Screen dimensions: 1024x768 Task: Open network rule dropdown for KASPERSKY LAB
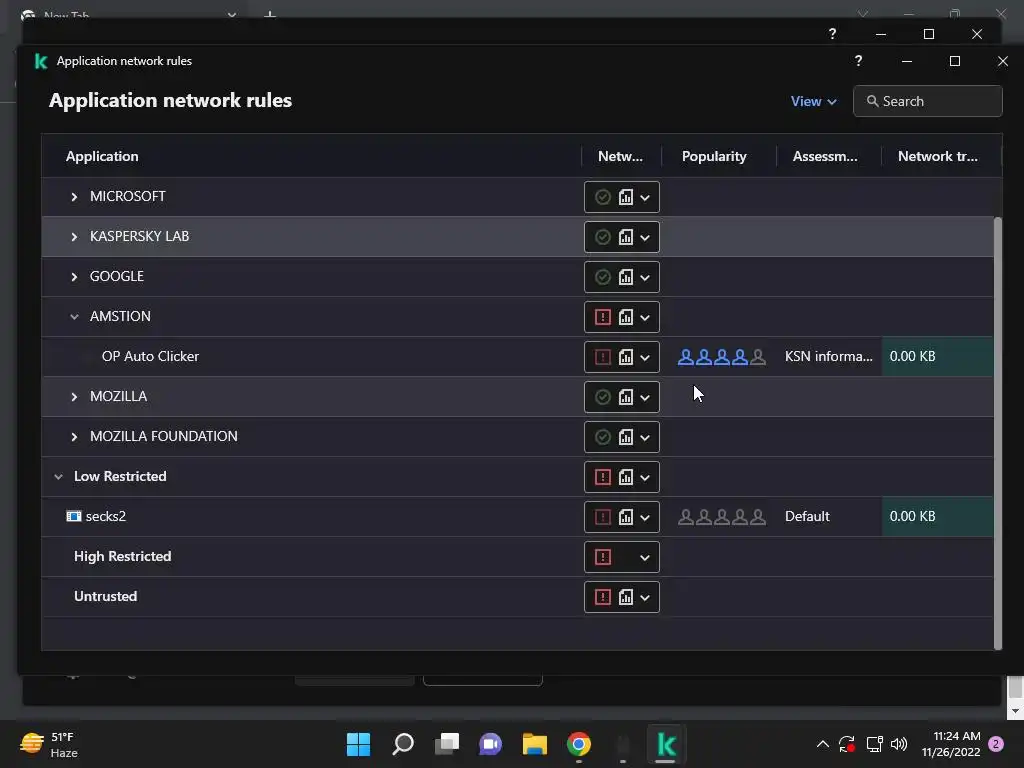[645, 237]
